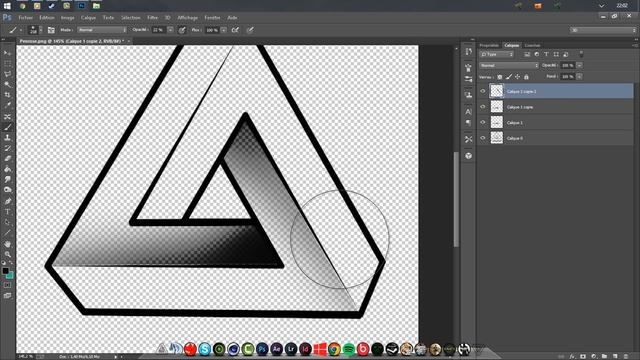The height and width of the screenshot is (360, 640).
Task: Open workspace switcher dropdown
Action: pos(602,30)
